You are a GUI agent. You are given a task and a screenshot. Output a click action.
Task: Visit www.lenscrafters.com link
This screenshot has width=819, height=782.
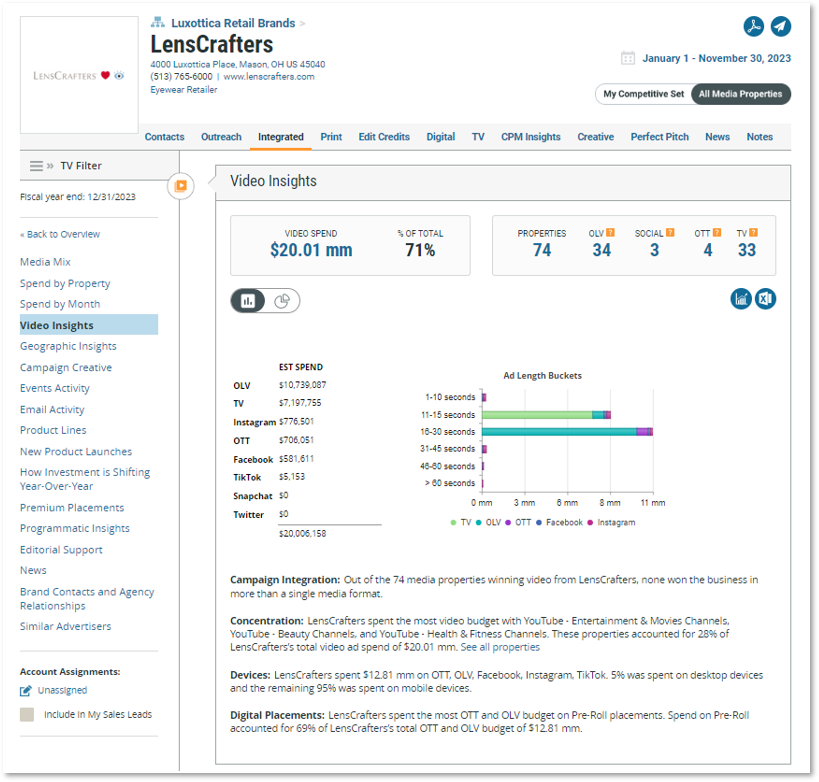click(269, 77)
